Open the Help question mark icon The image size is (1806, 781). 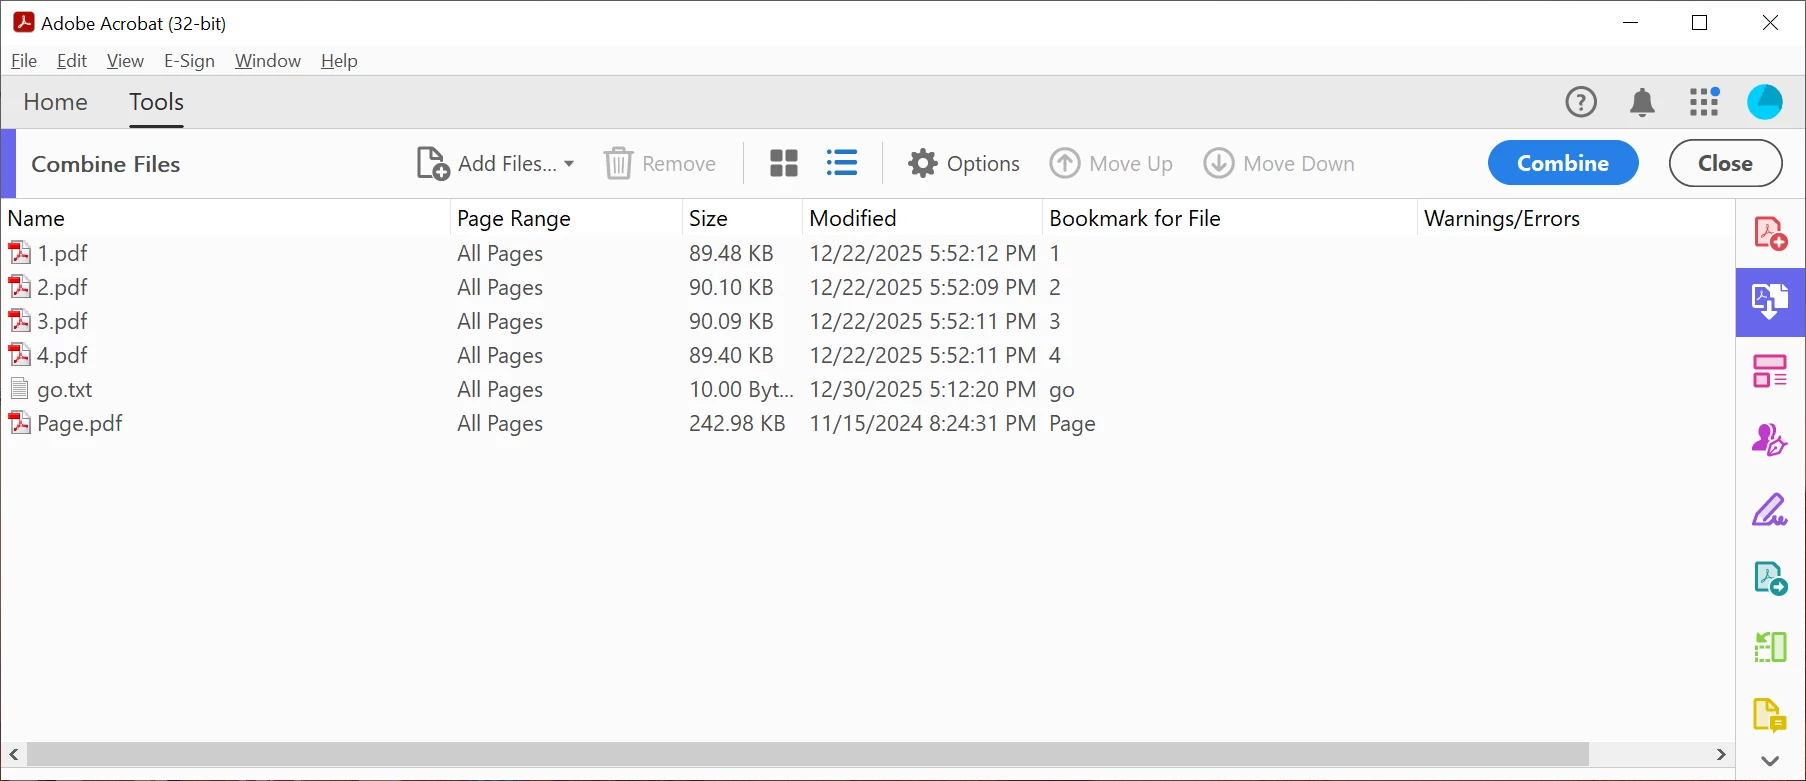coord(1581,102)
